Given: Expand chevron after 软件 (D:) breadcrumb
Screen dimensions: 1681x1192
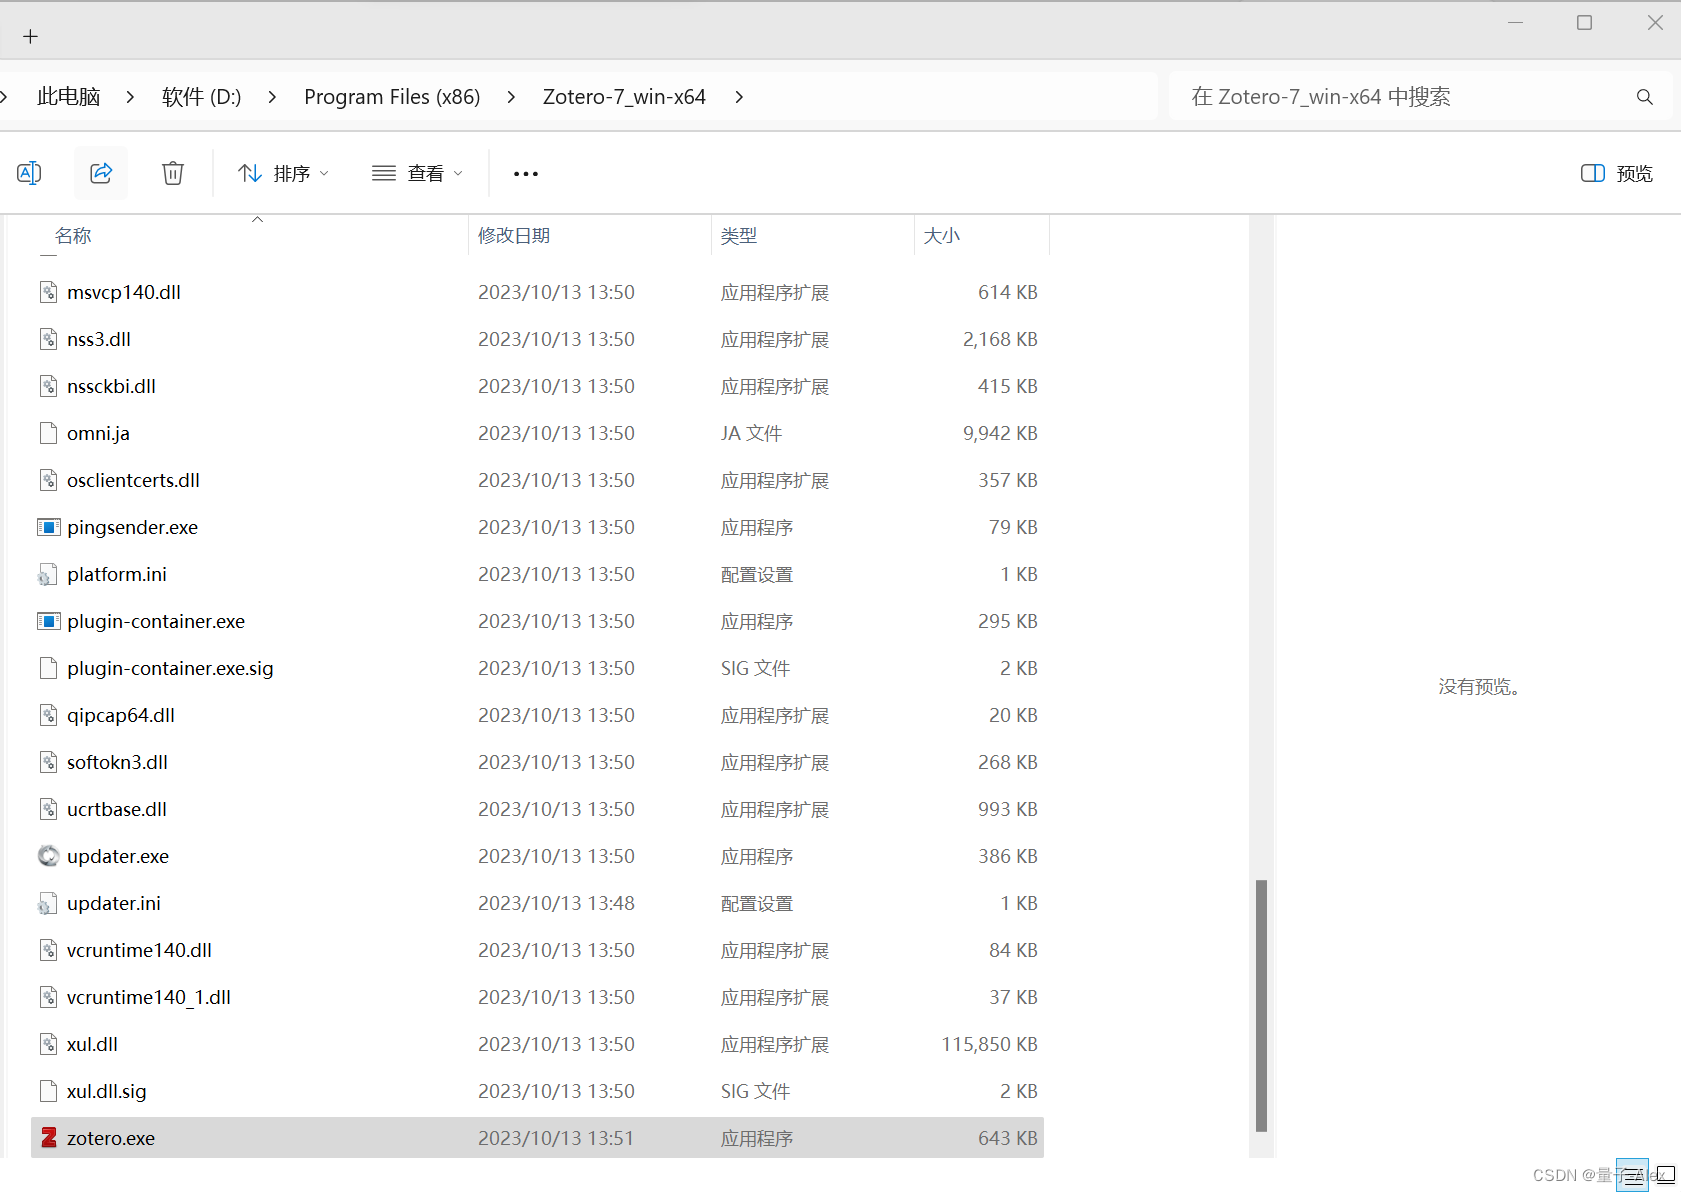Looking at the screenshot, I should pos(272,97).
